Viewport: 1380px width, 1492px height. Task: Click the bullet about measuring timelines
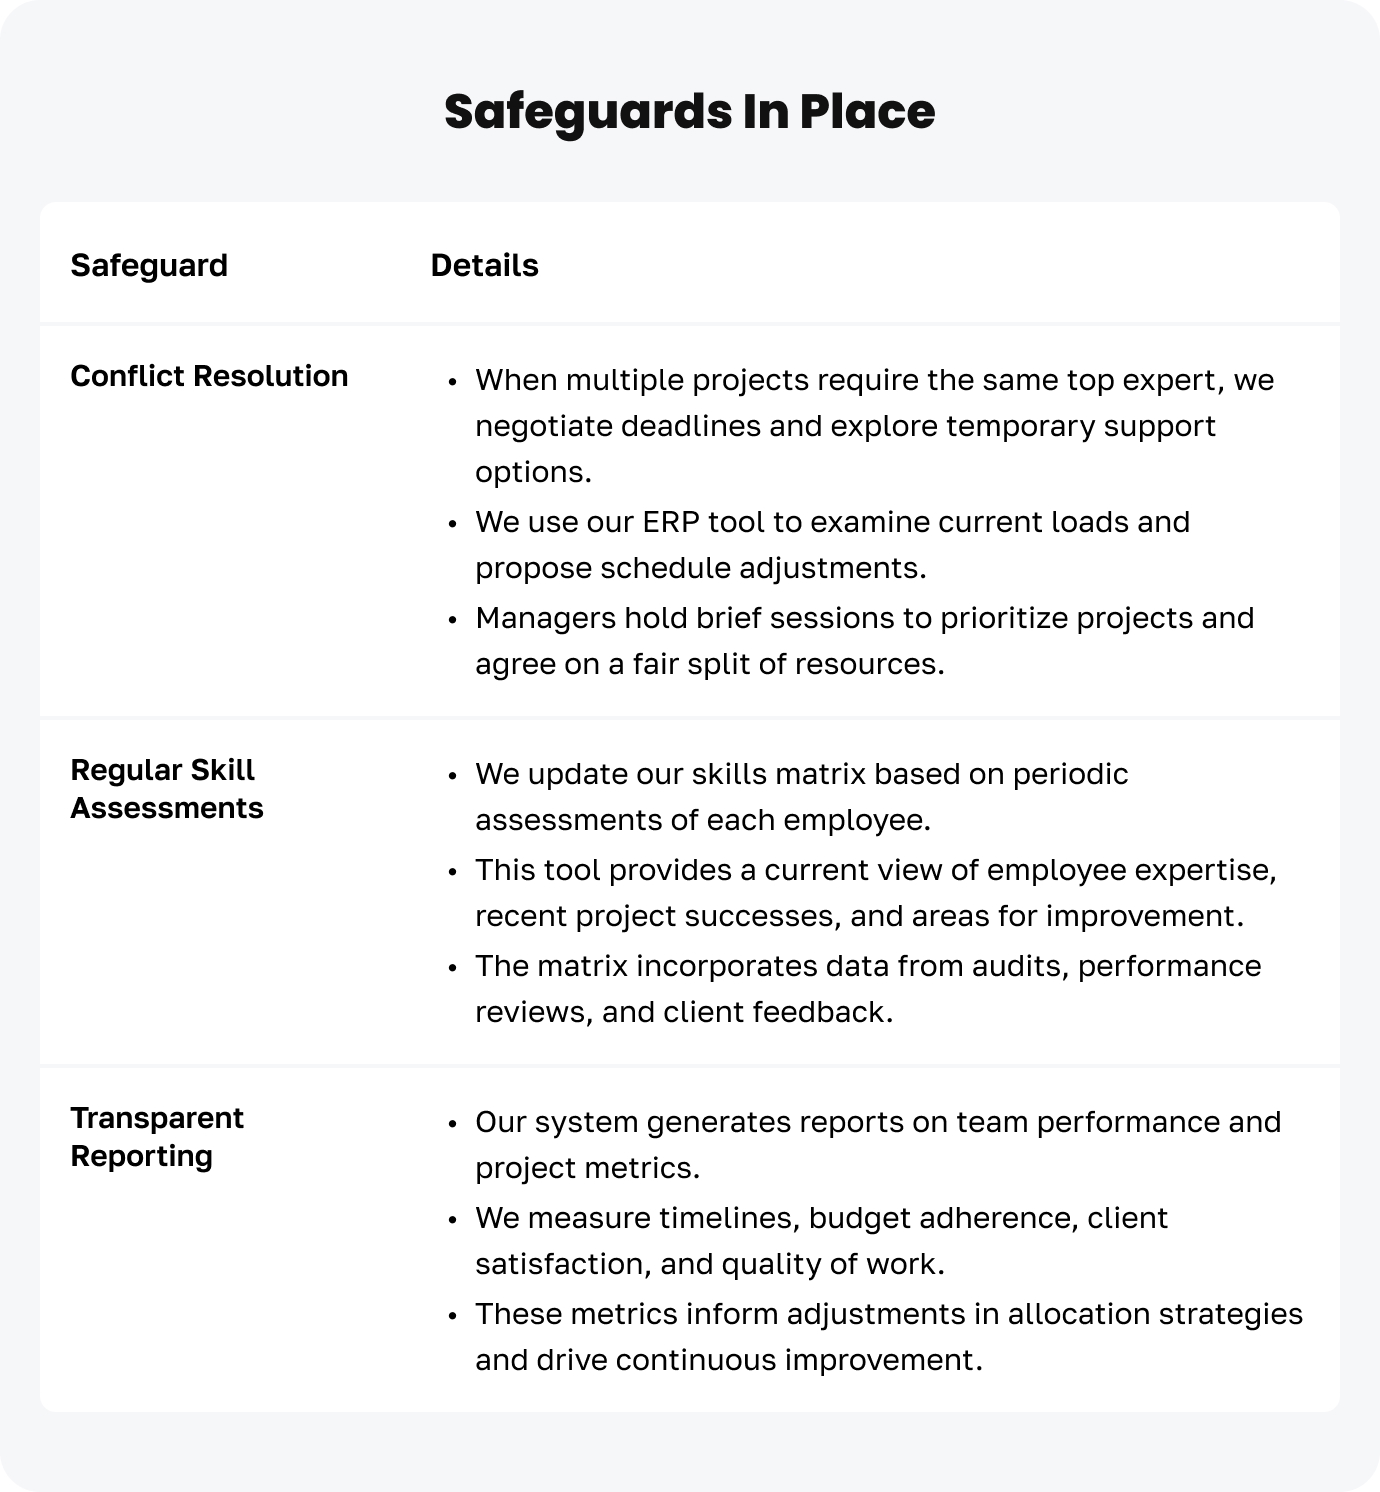[x=821, y=1240]
